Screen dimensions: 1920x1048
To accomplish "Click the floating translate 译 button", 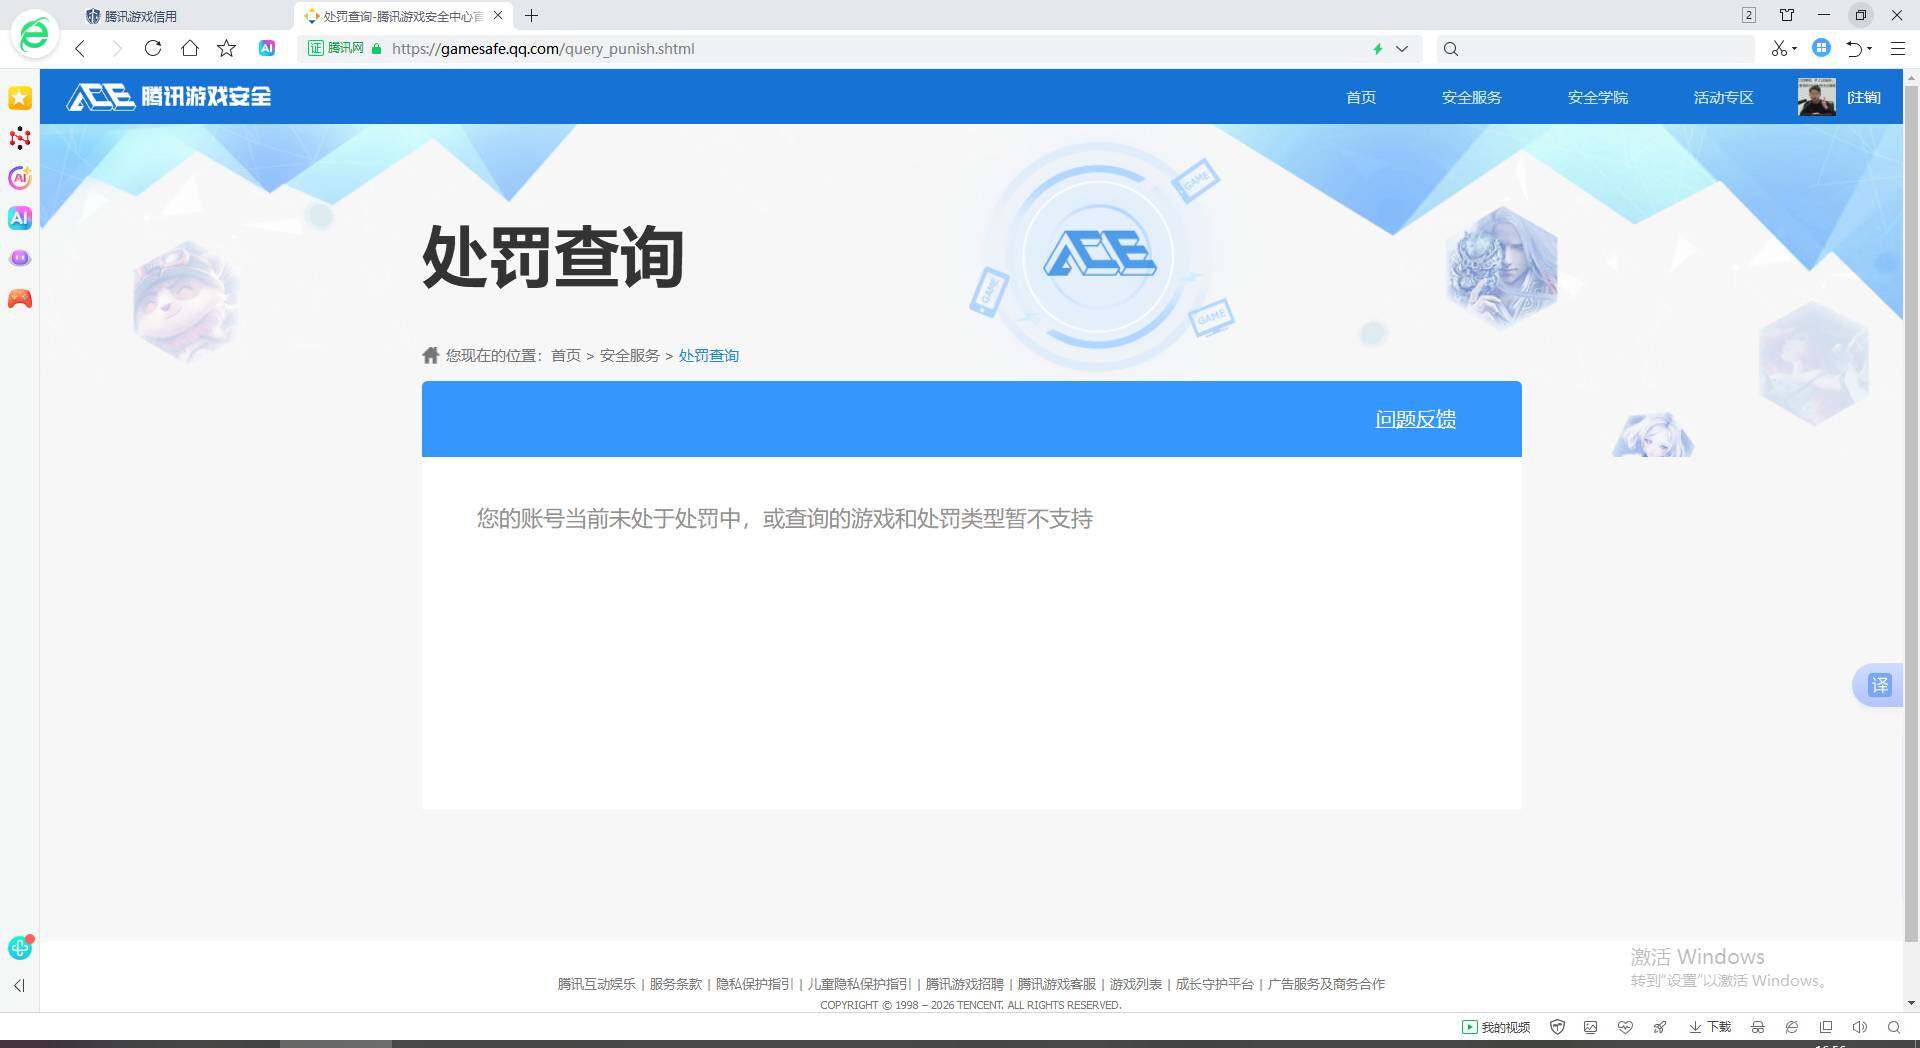I will tap(1879, 685).
